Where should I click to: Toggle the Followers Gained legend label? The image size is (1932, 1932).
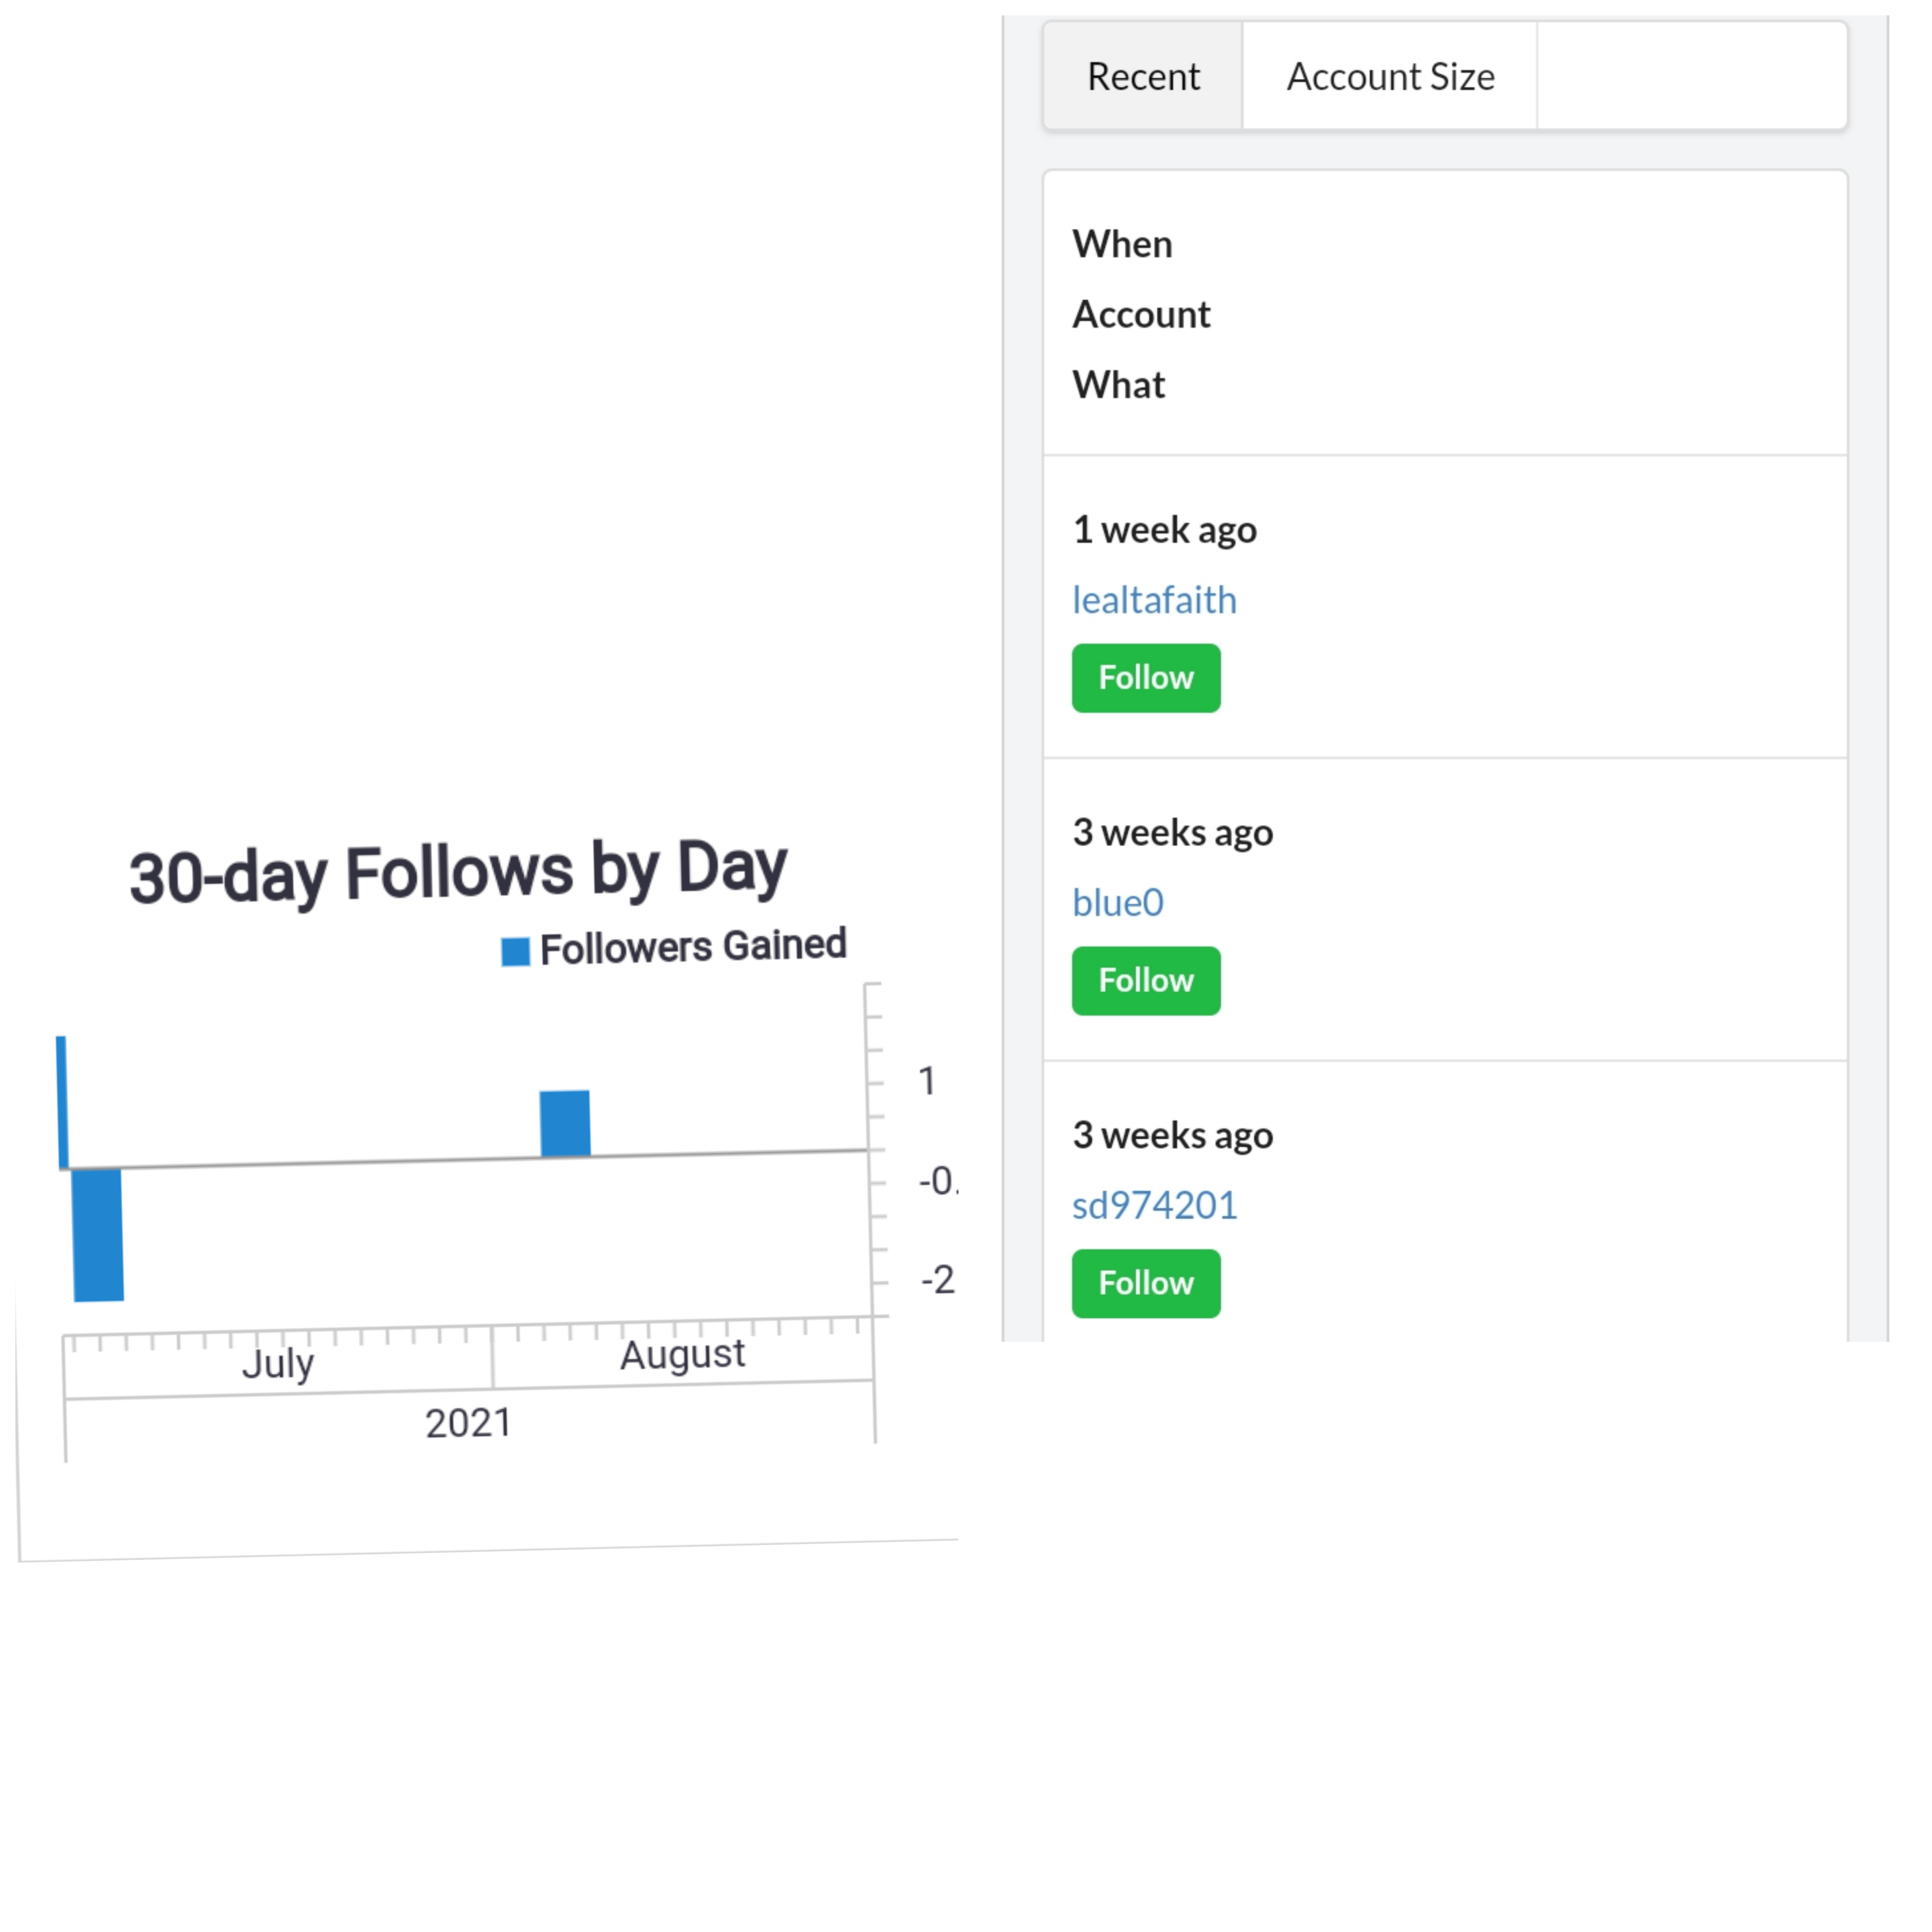point(692,946)
